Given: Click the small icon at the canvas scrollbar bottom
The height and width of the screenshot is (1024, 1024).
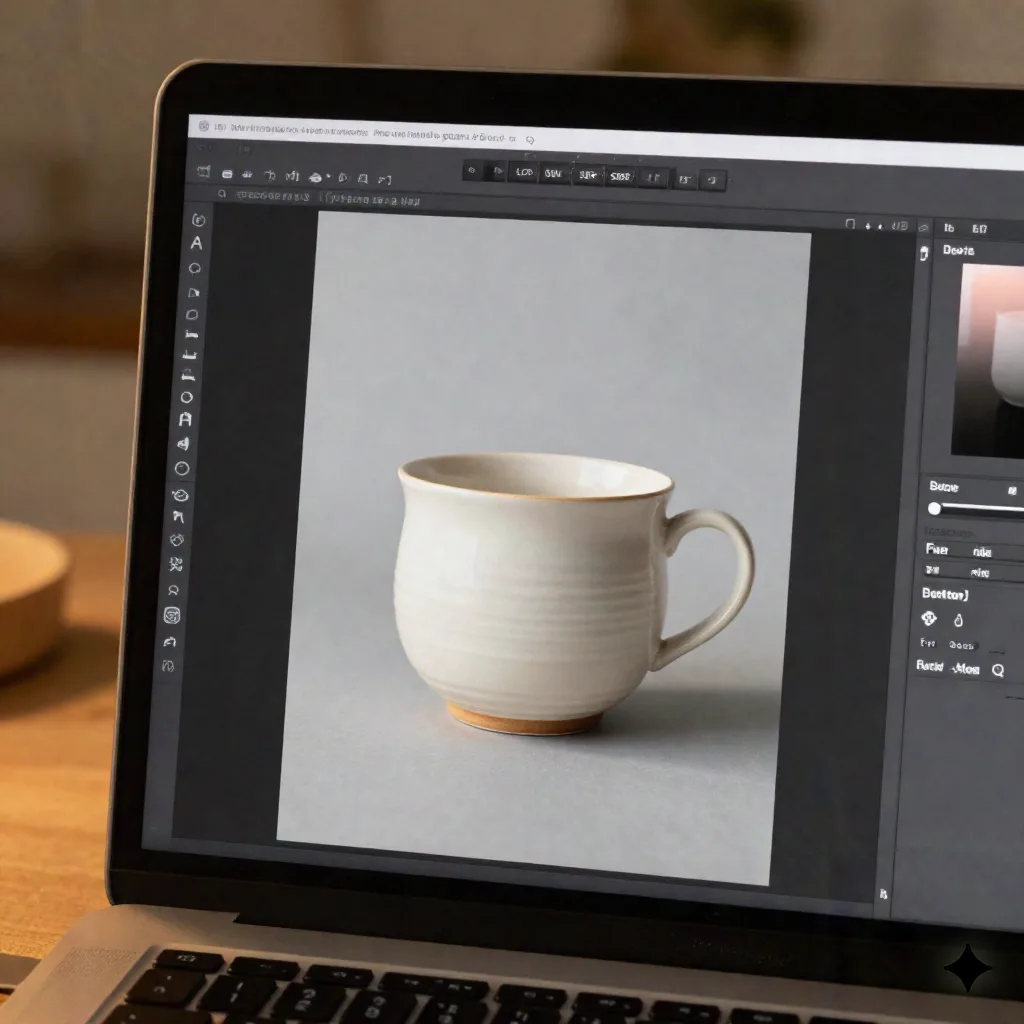Looking at the screenshot, I should (x=883, y=894).
